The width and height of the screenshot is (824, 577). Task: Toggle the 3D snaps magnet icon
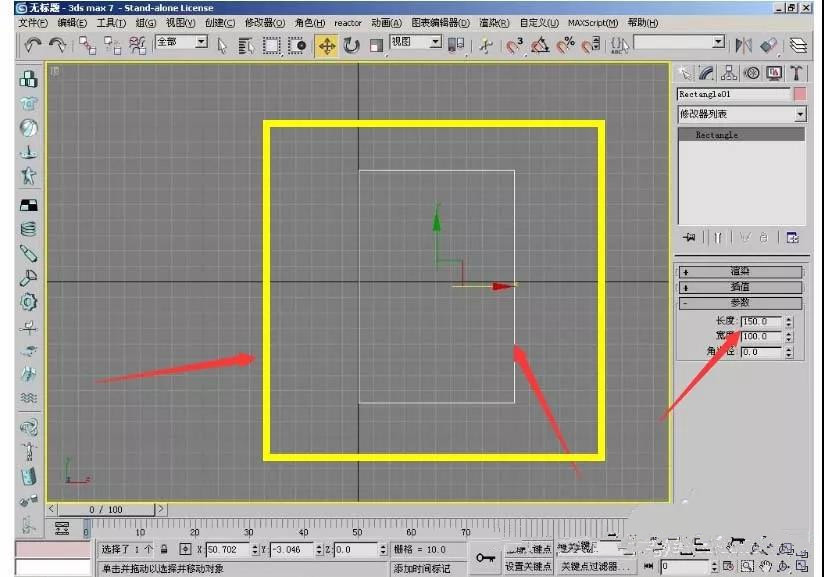pyautogui.click(x=514, y=46)
